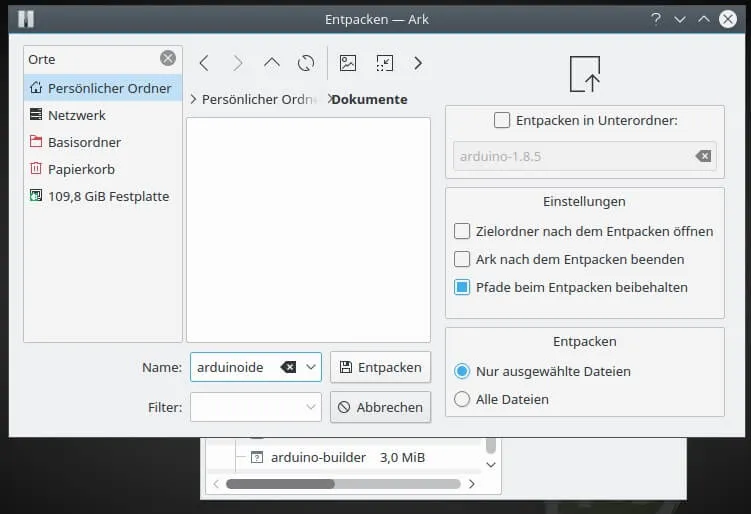Toggle the file preview icon
Image resolution: width=751 pixels, height=514 pixels.
click(348, 63)
